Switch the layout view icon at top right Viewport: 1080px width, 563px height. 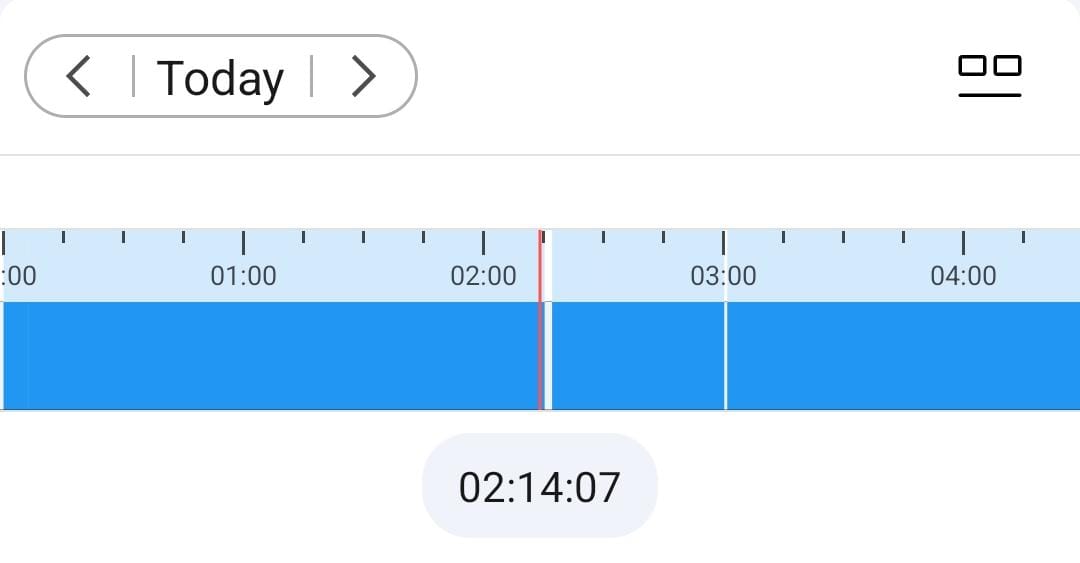coord(989,75)
